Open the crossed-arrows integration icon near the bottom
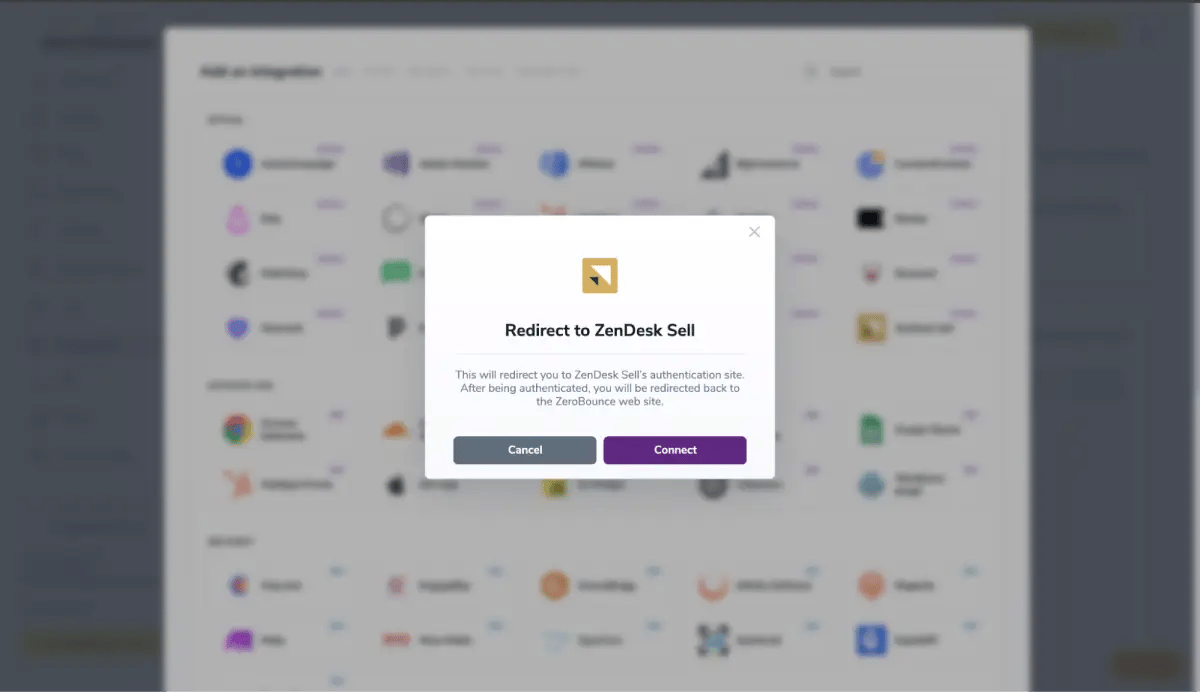 [x=712, y=639]
